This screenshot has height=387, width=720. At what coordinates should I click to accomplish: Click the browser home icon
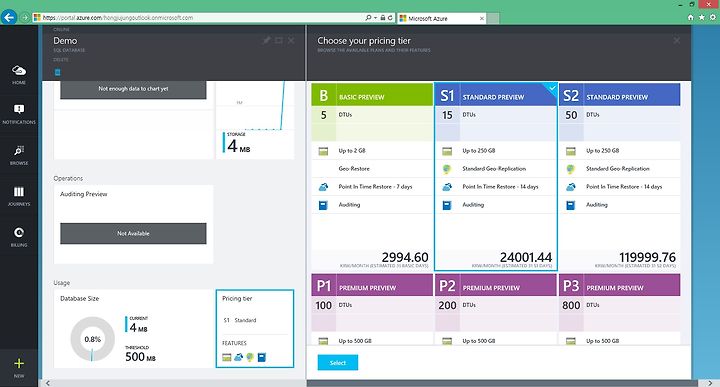click(691, 17)
